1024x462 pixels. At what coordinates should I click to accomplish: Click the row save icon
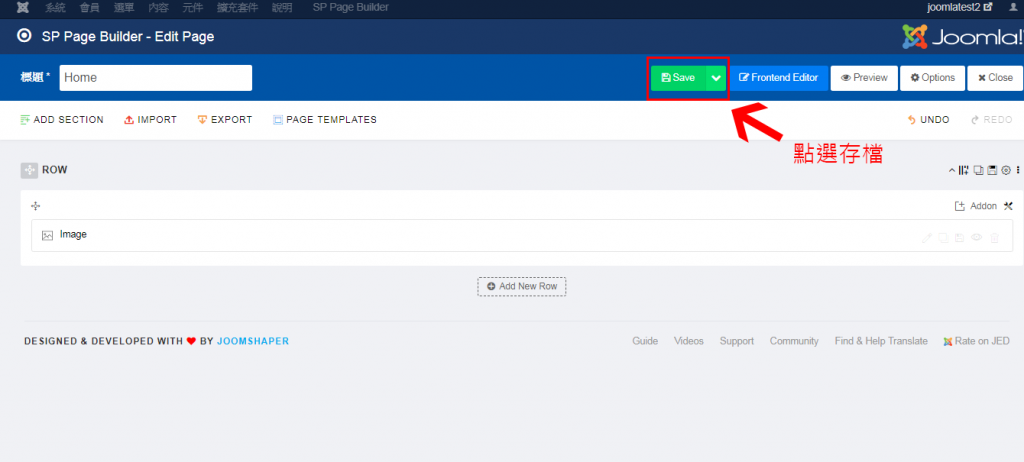click(x=992, y=170)
